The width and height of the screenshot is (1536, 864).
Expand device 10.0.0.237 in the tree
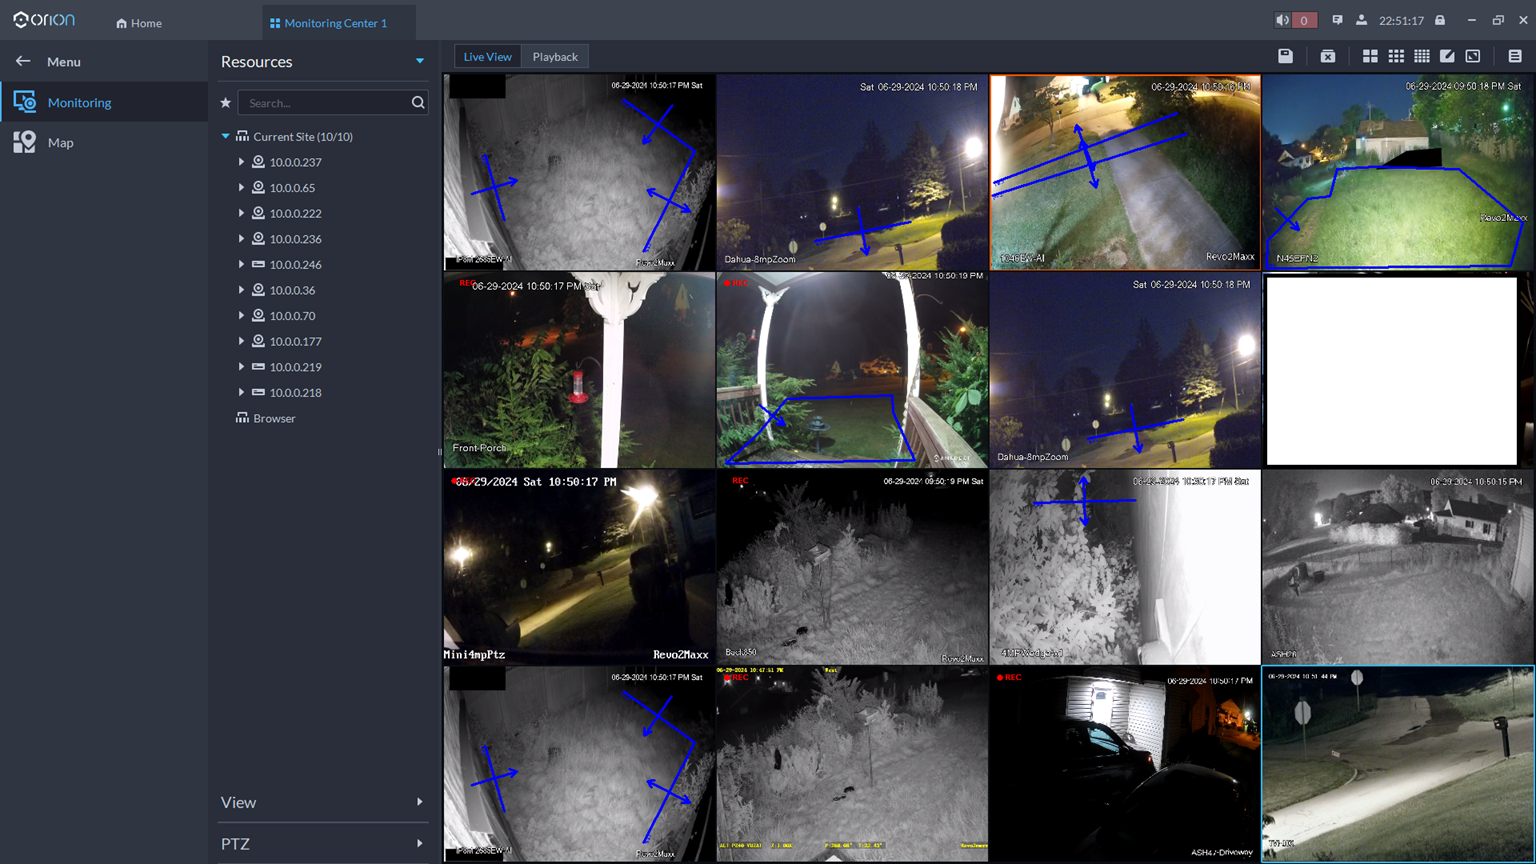tap(241, 162)
